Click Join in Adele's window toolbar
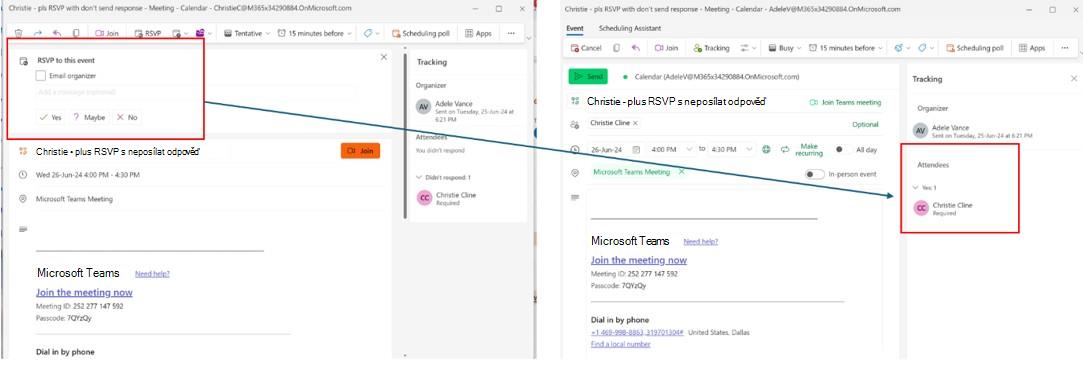 click(x=666, y=48)
